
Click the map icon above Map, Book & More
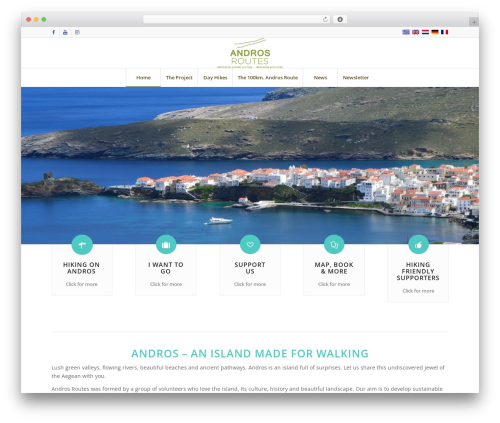[334, 245]
